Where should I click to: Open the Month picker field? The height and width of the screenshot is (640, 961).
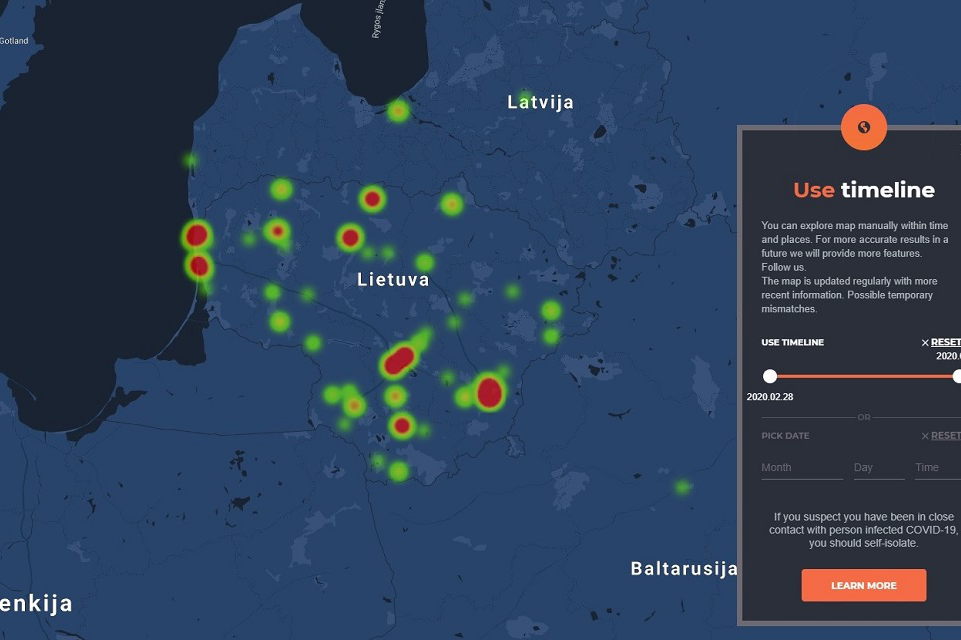pyautogui.click(x=801, y=468)
